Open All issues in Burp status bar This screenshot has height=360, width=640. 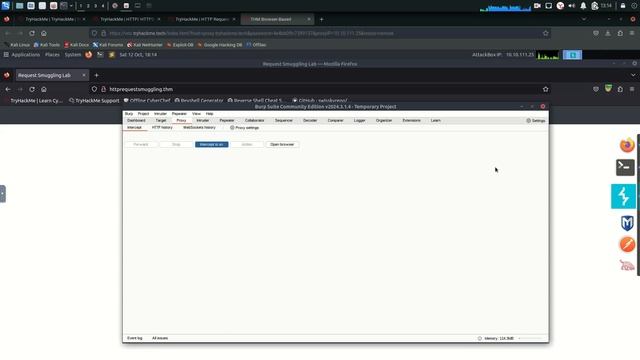tap(160, 338)
